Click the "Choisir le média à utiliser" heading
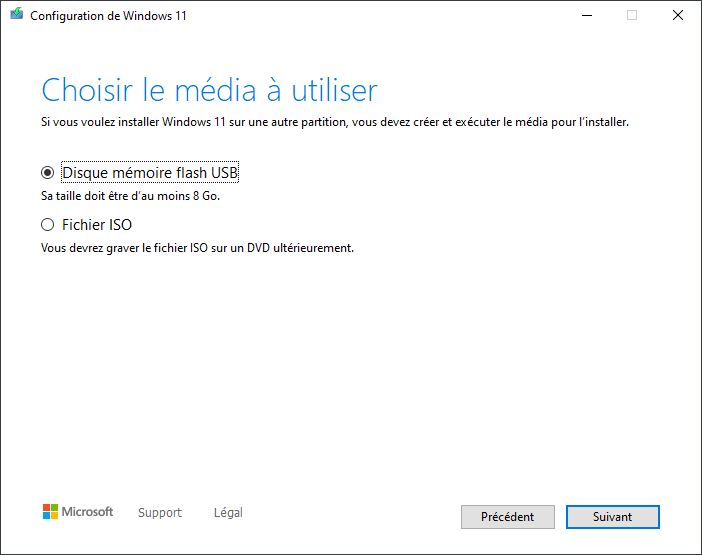 [x=209, y=91]
